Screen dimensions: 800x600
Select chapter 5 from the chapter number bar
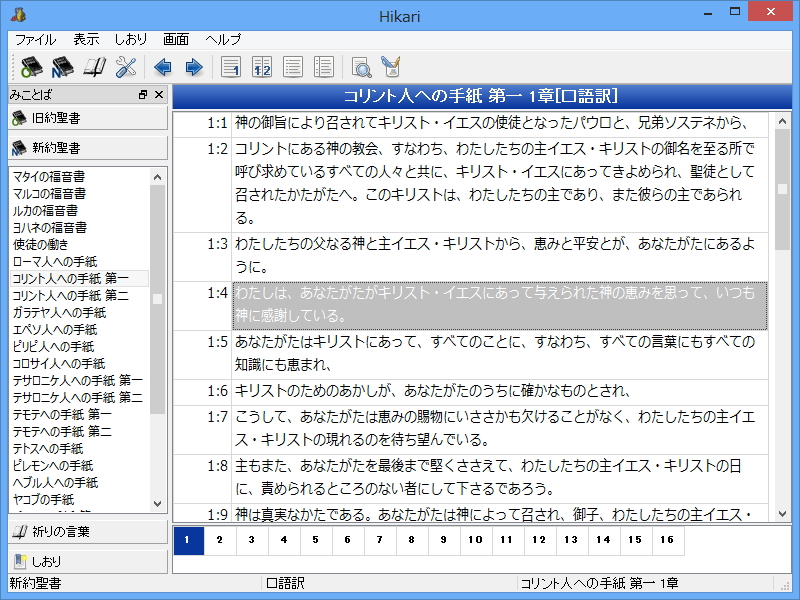point(315,540)
